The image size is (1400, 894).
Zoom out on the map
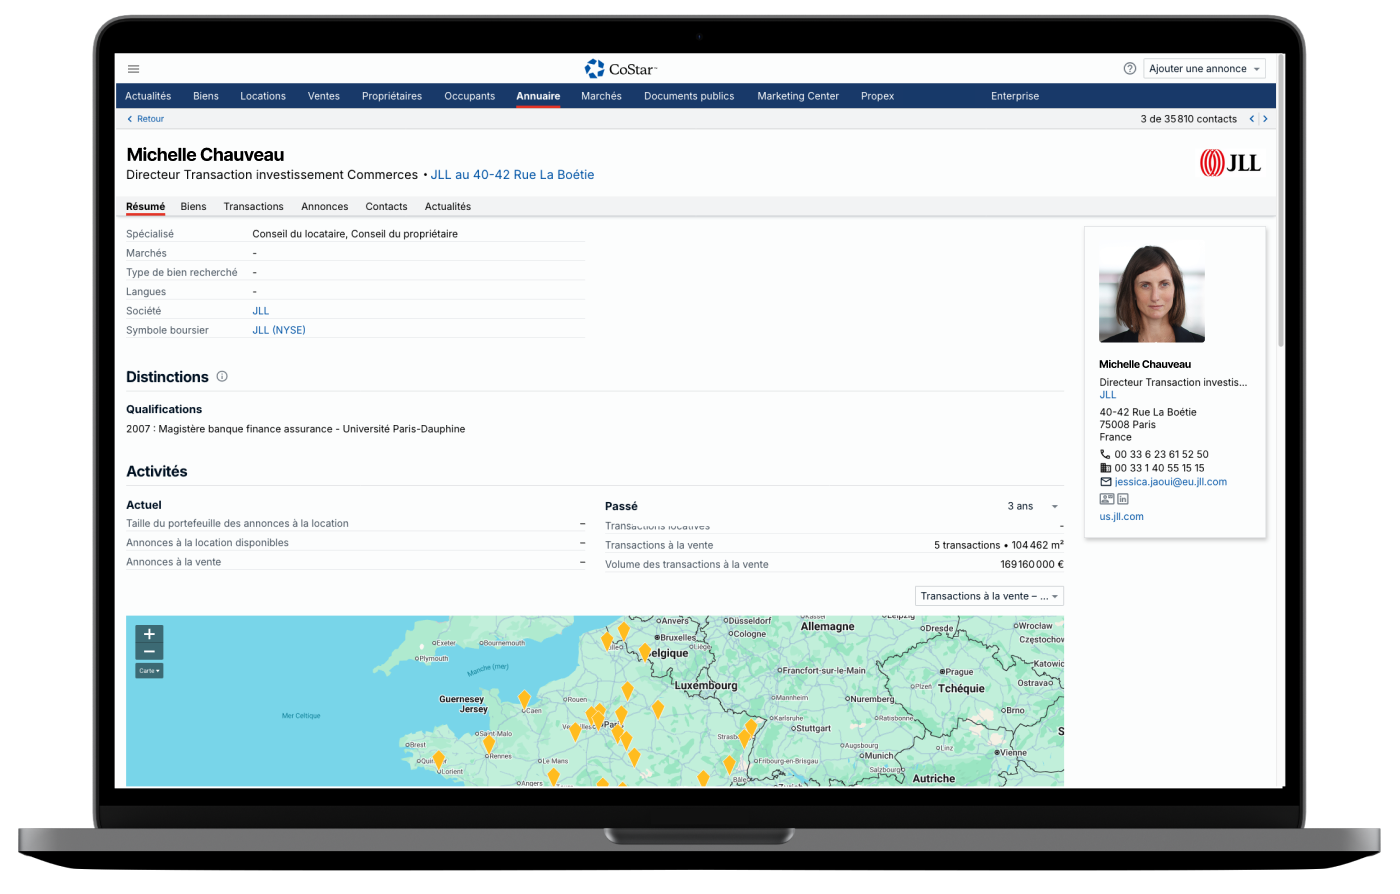(149, 651)
